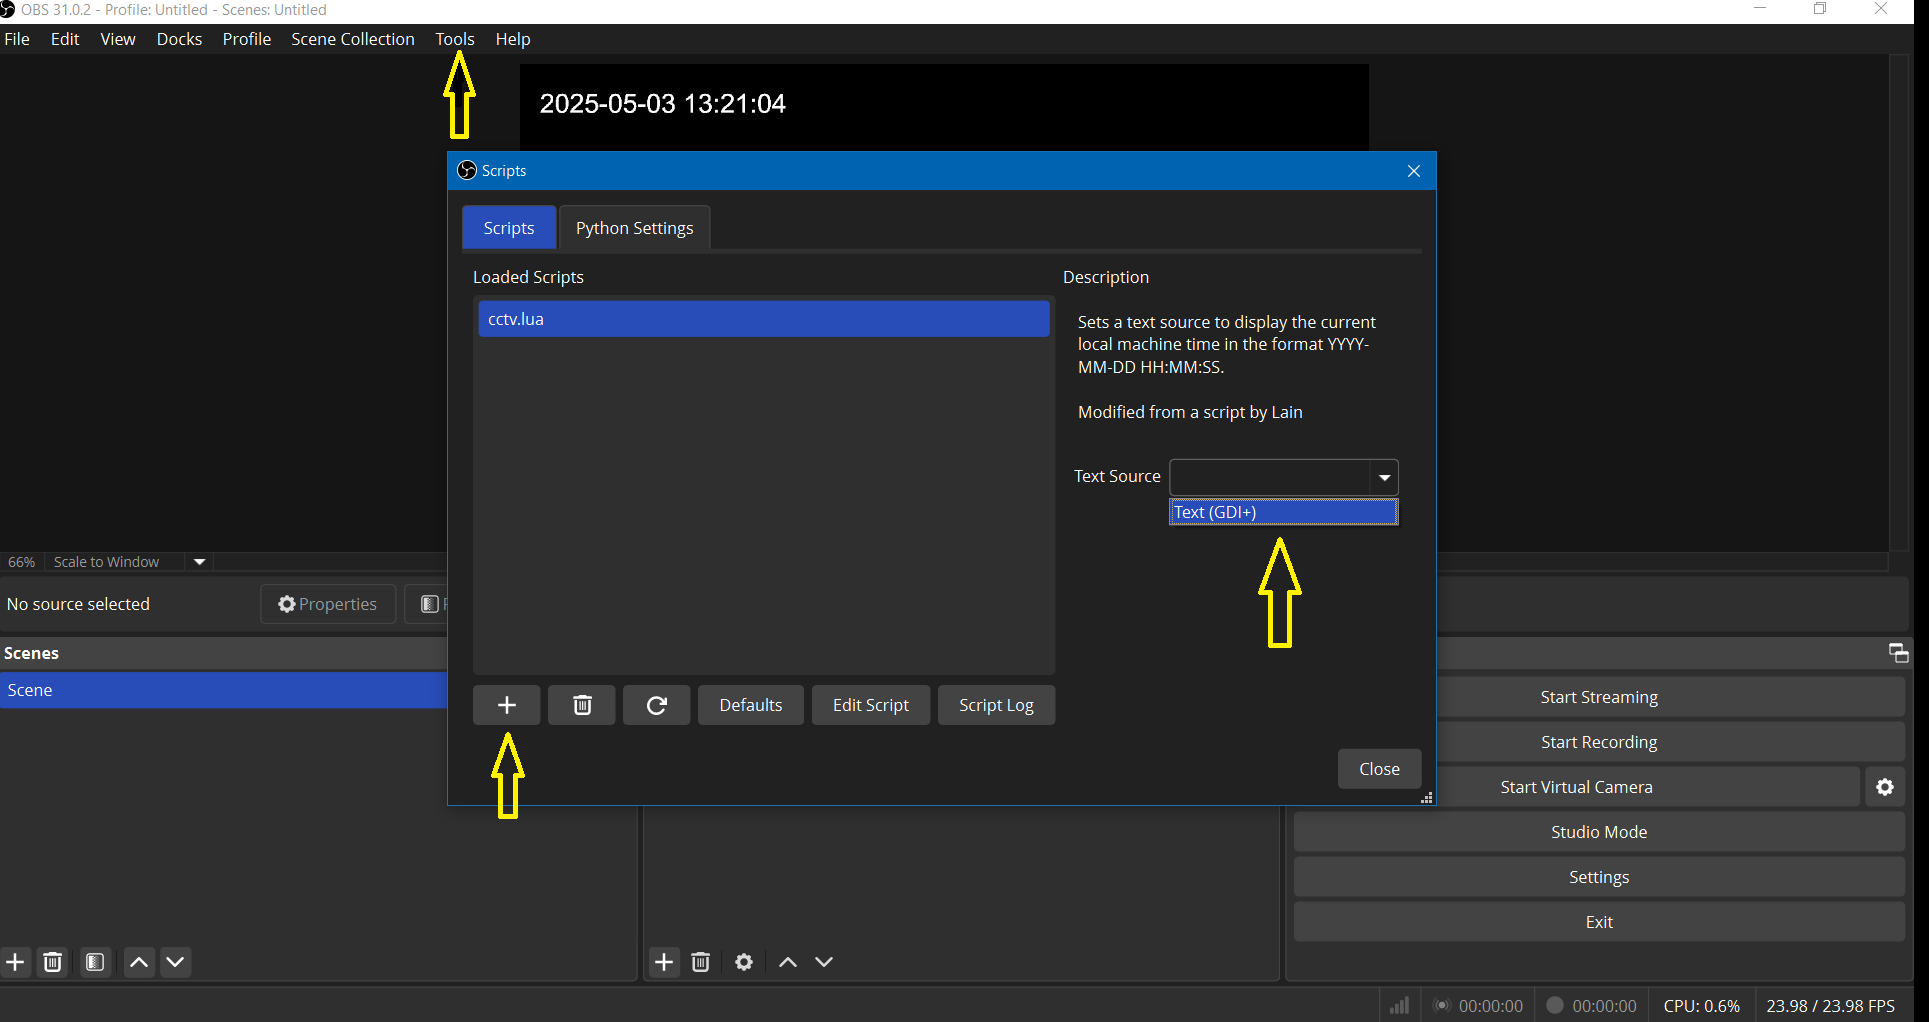Add a new script with the plus button

click(507, 705)
